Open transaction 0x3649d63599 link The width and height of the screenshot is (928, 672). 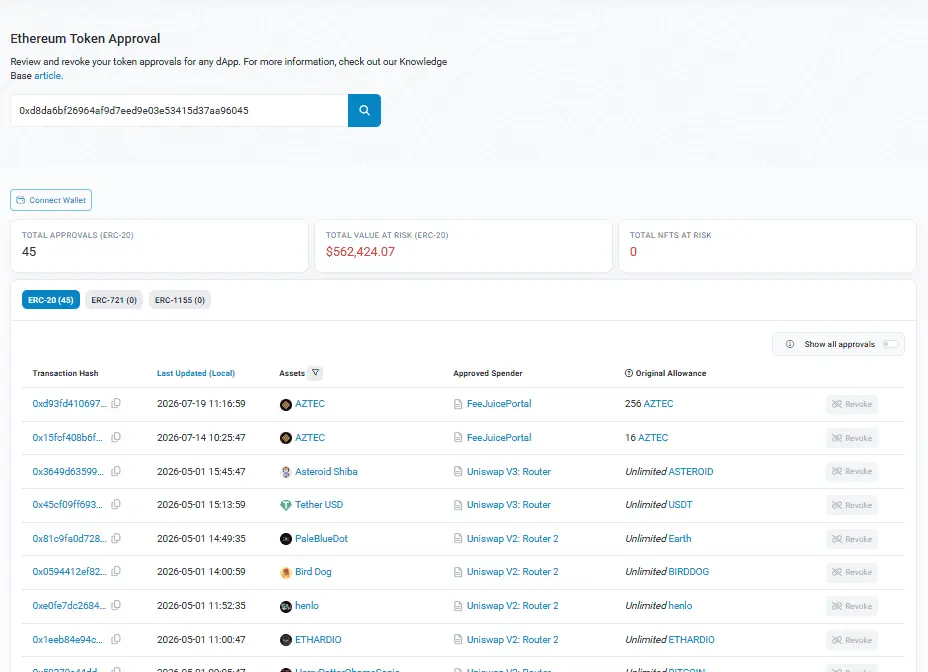pyautogui.click(x=68, y=471)
